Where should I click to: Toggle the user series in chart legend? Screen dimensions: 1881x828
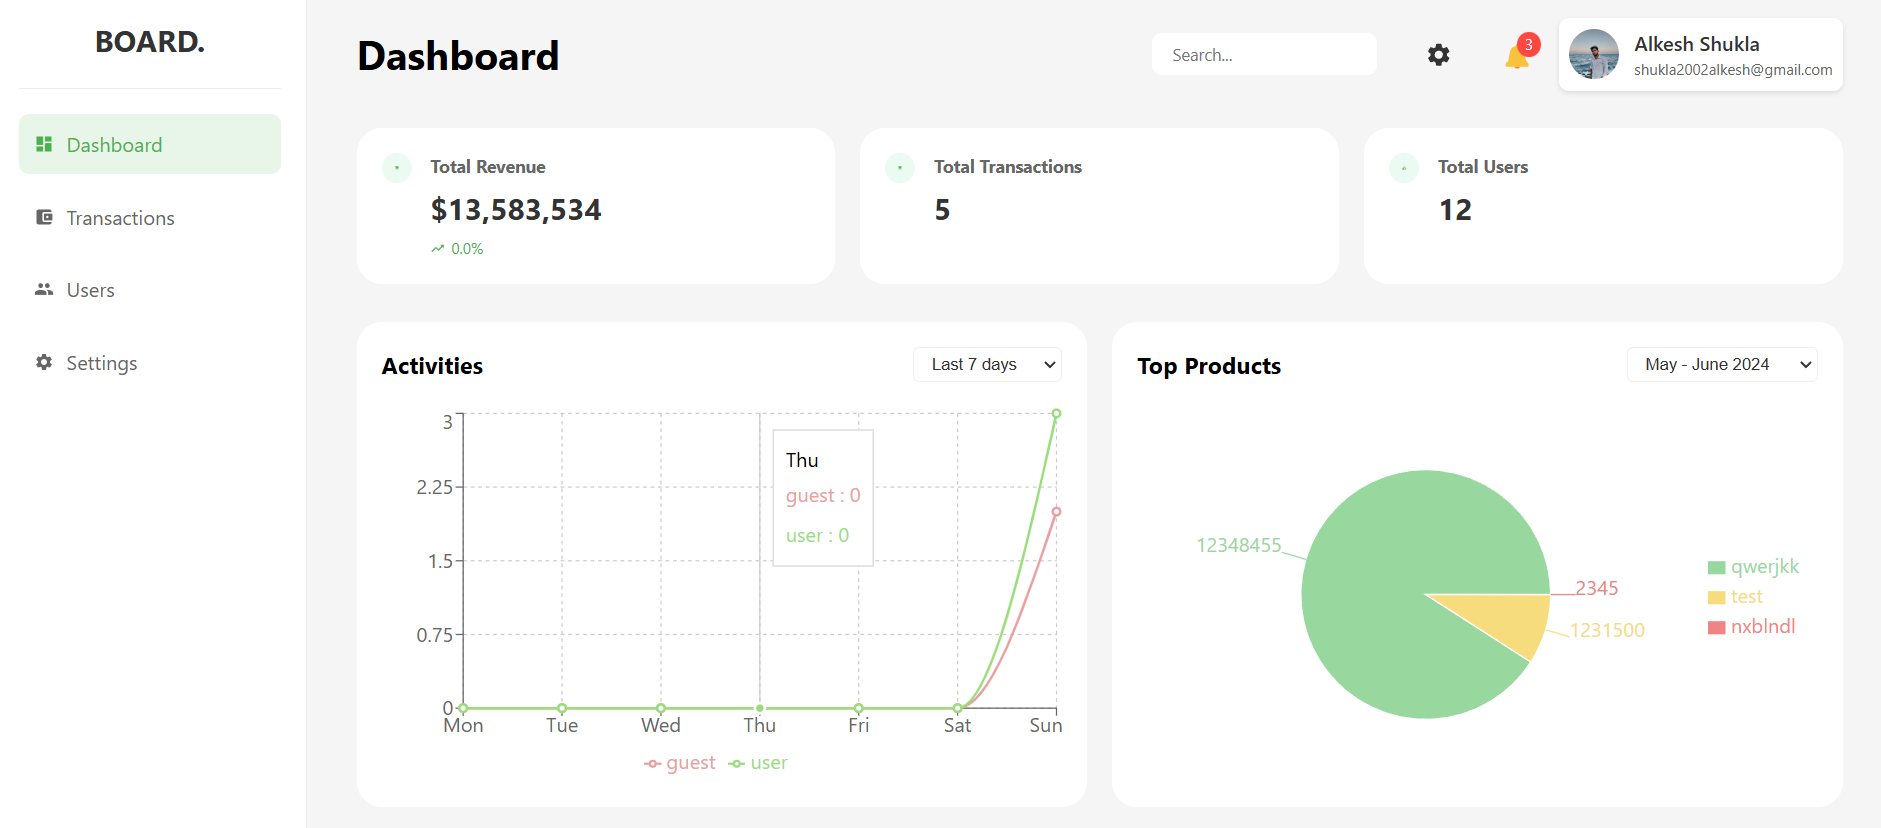pos(758,763)
